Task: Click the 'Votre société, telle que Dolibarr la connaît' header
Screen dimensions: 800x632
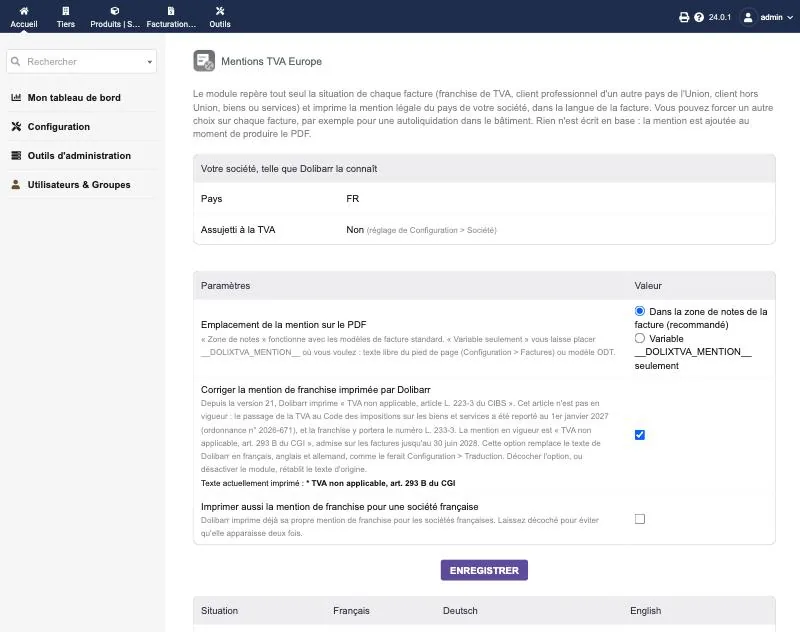Action: [x=289, y=169]
